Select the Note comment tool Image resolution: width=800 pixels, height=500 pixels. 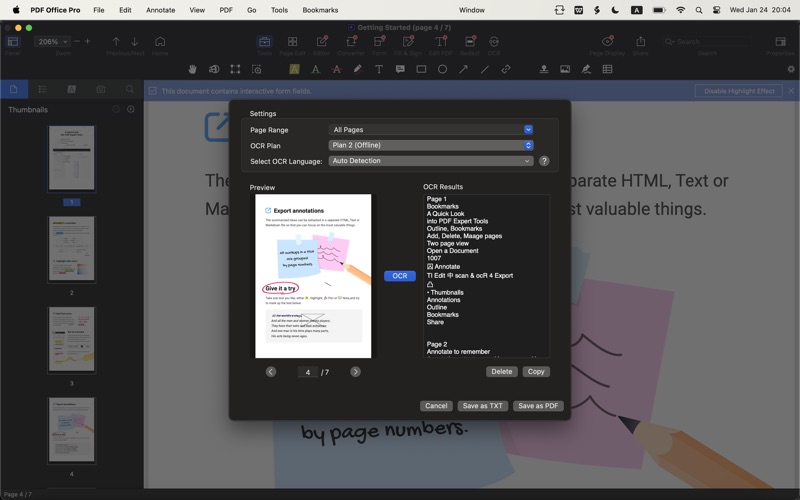pyautogui.click(x=400, y=69)
